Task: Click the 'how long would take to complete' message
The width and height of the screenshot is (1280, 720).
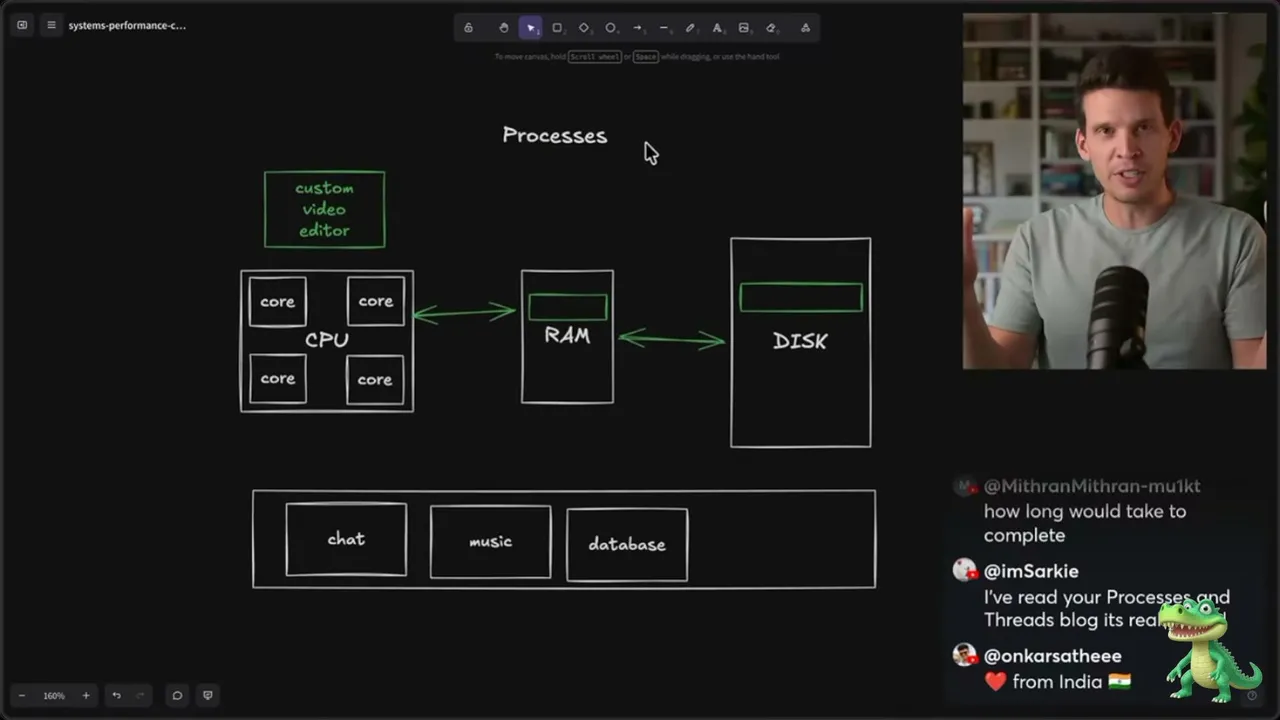Action: coord(1085,523)
